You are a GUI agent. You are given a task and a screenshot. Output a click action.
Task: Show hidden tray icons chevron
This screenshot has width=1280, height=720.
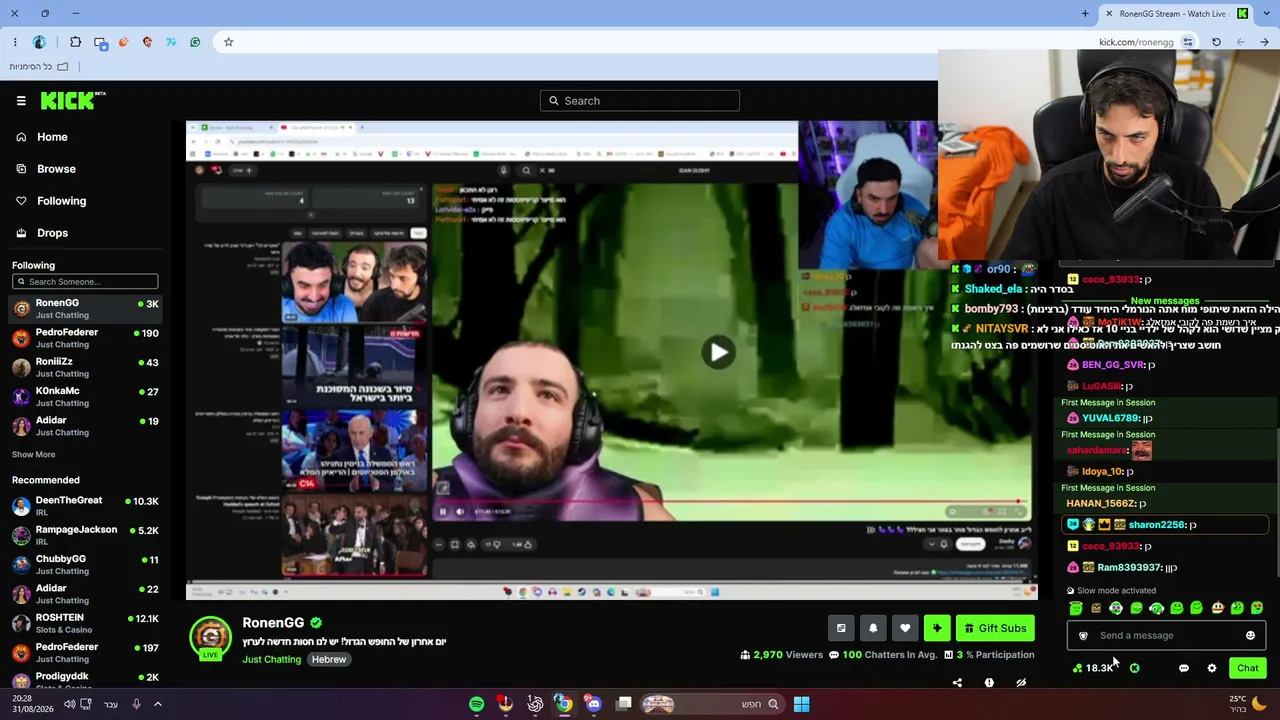[x=157, y=704]
